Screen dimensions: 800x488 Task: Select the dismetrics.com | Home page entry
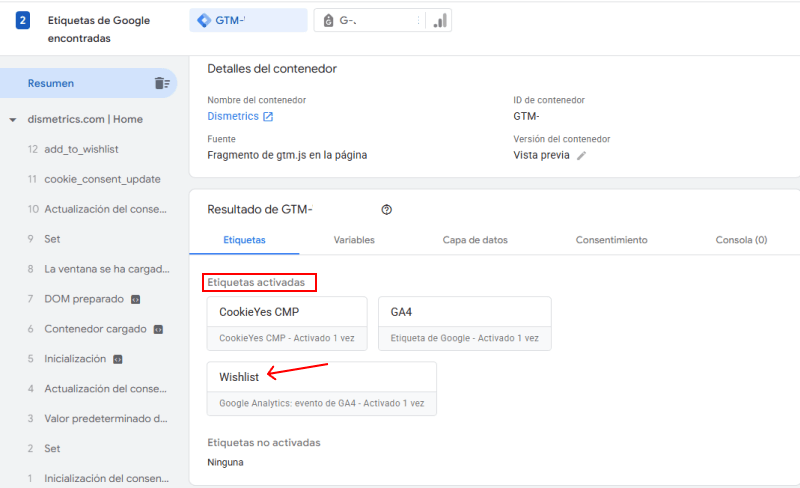85,119
